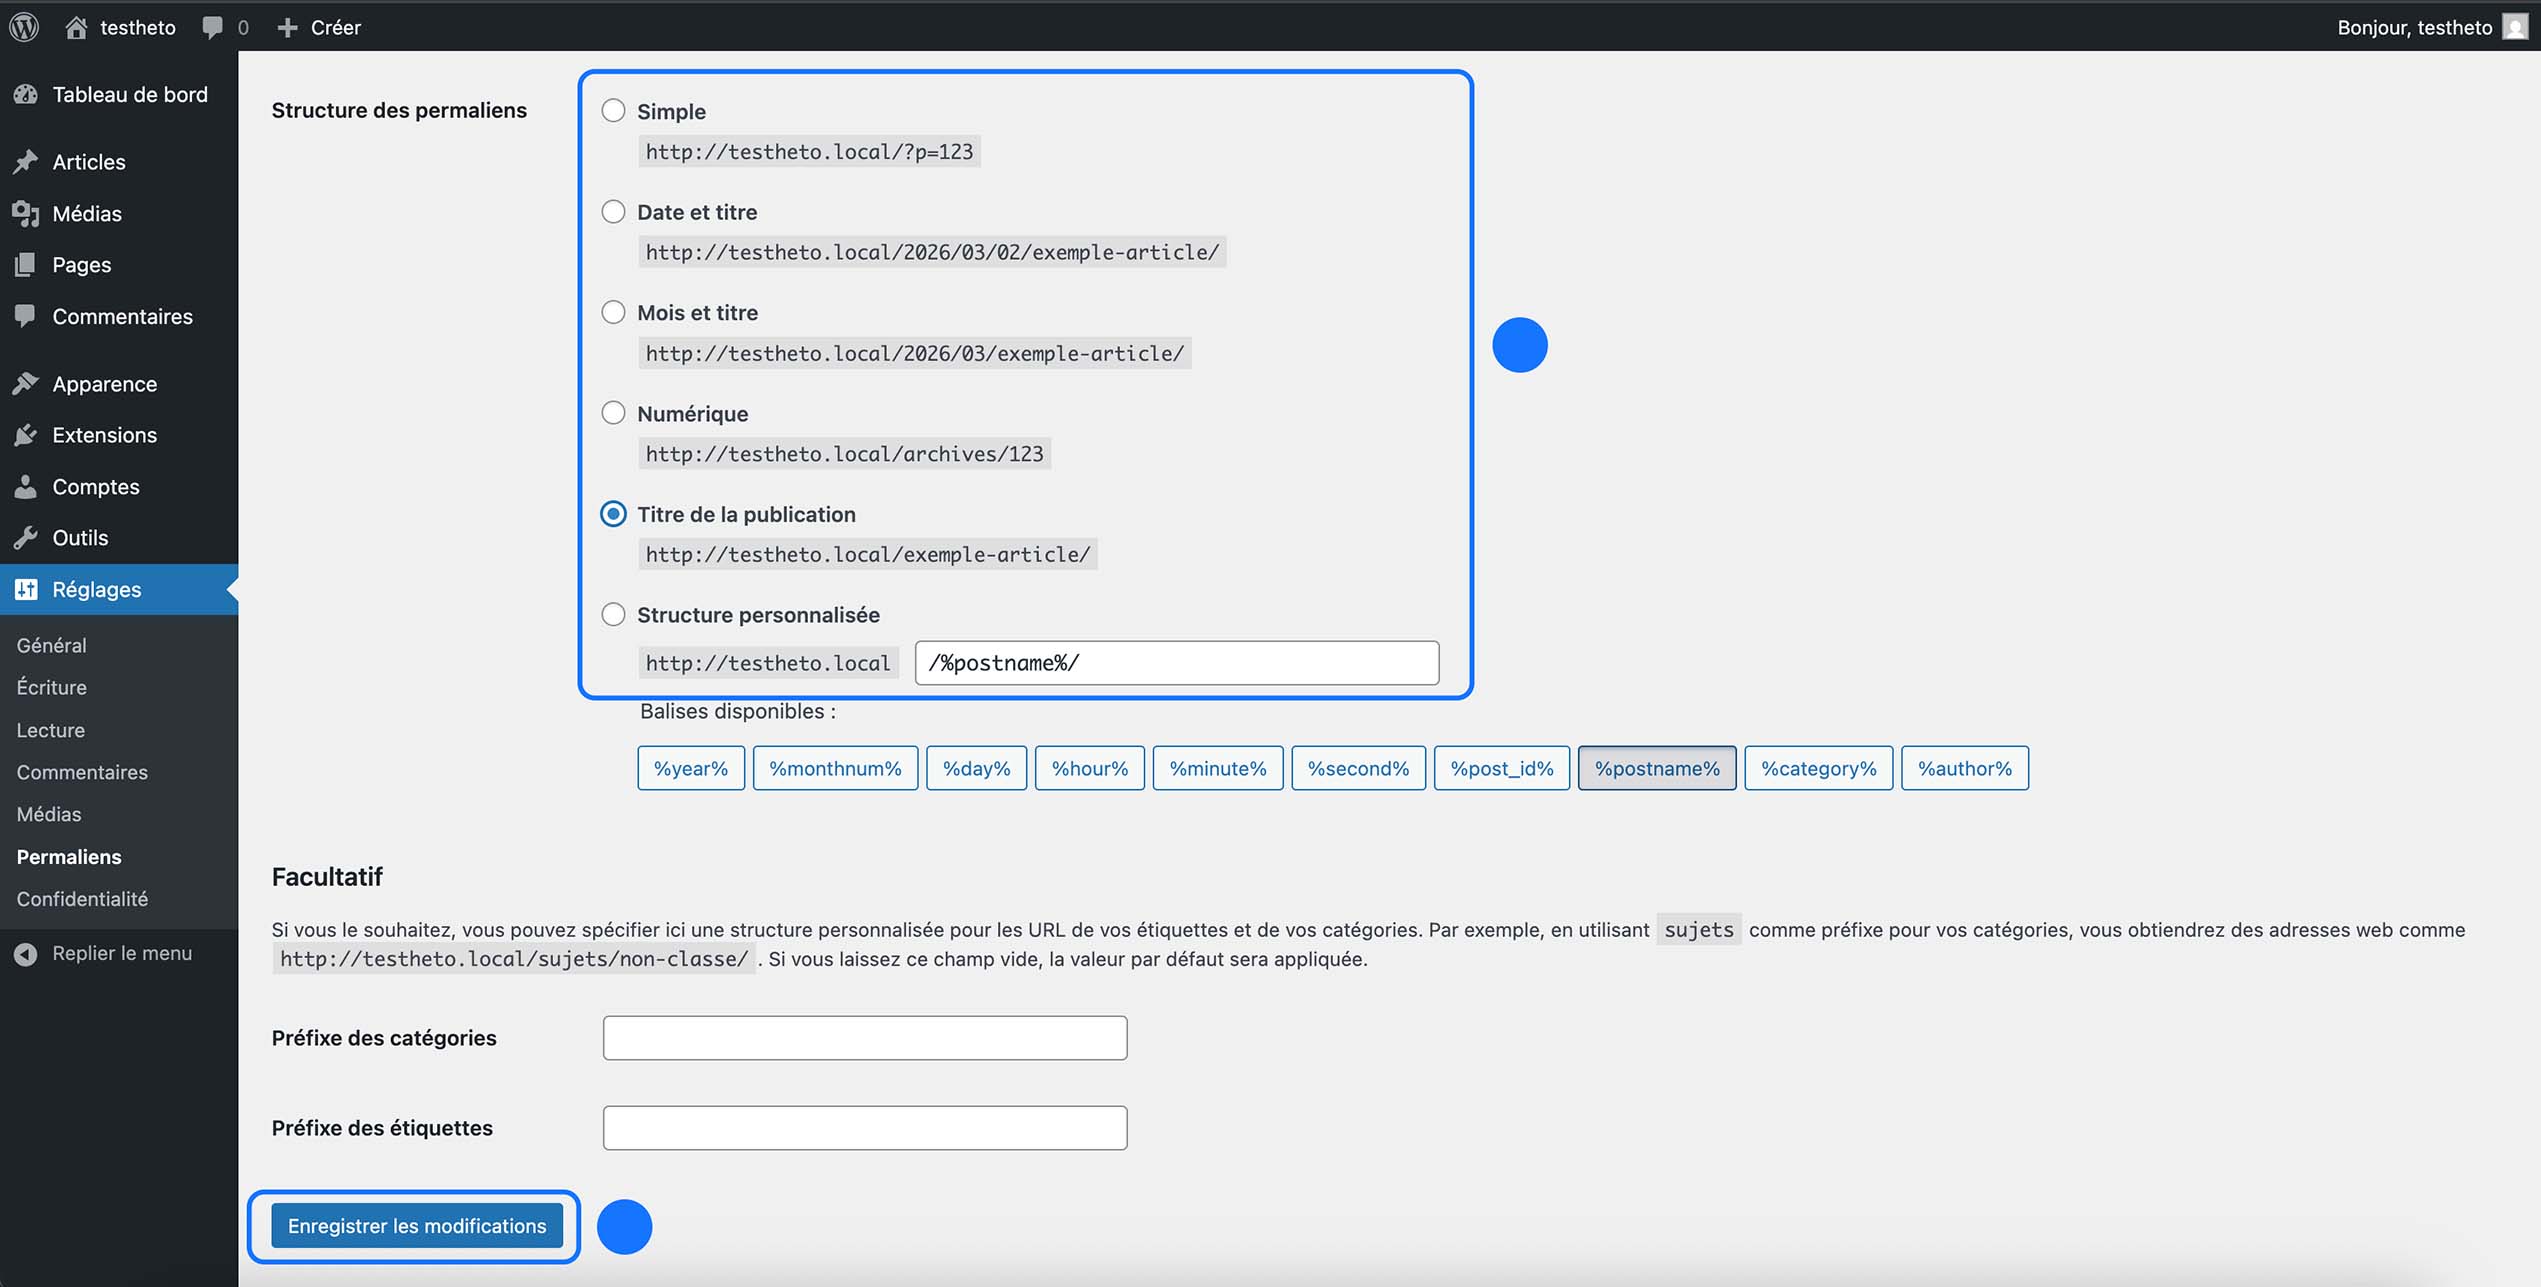
Task: Open Outils via the wrench icon
Action: coord(27,537)
